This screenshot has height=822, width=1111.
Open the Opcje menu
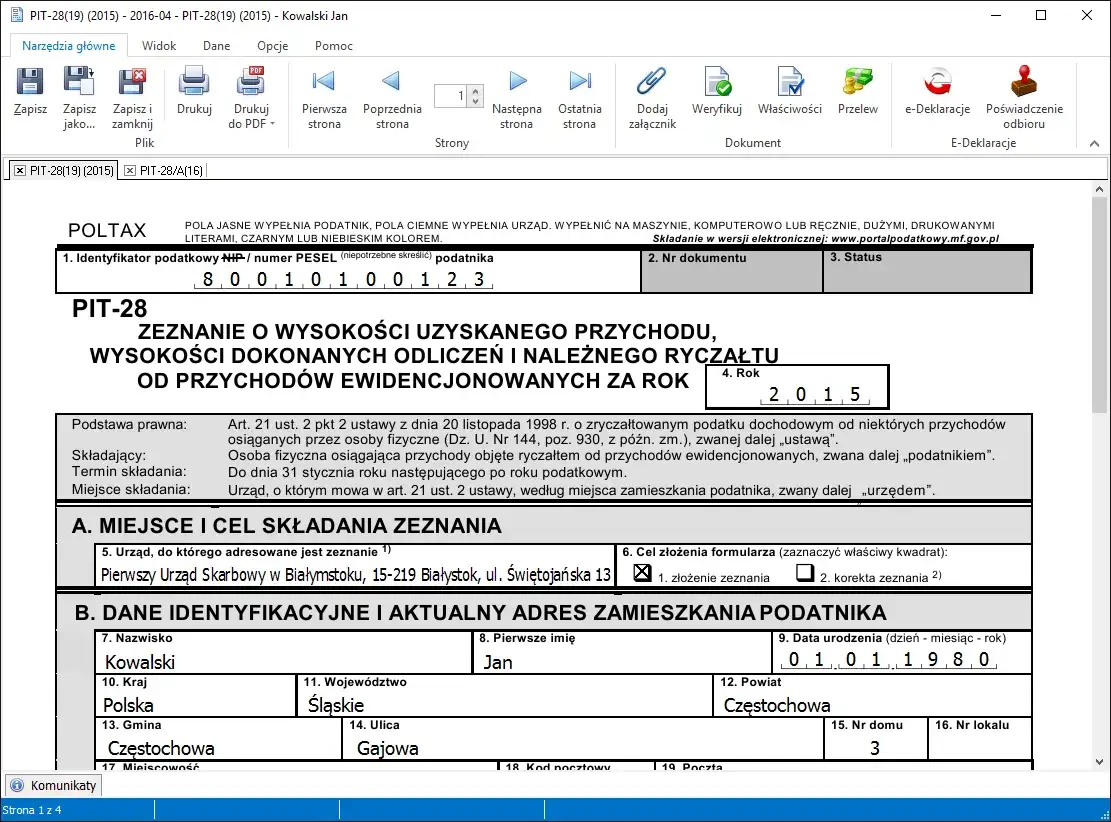coord(272,45)
